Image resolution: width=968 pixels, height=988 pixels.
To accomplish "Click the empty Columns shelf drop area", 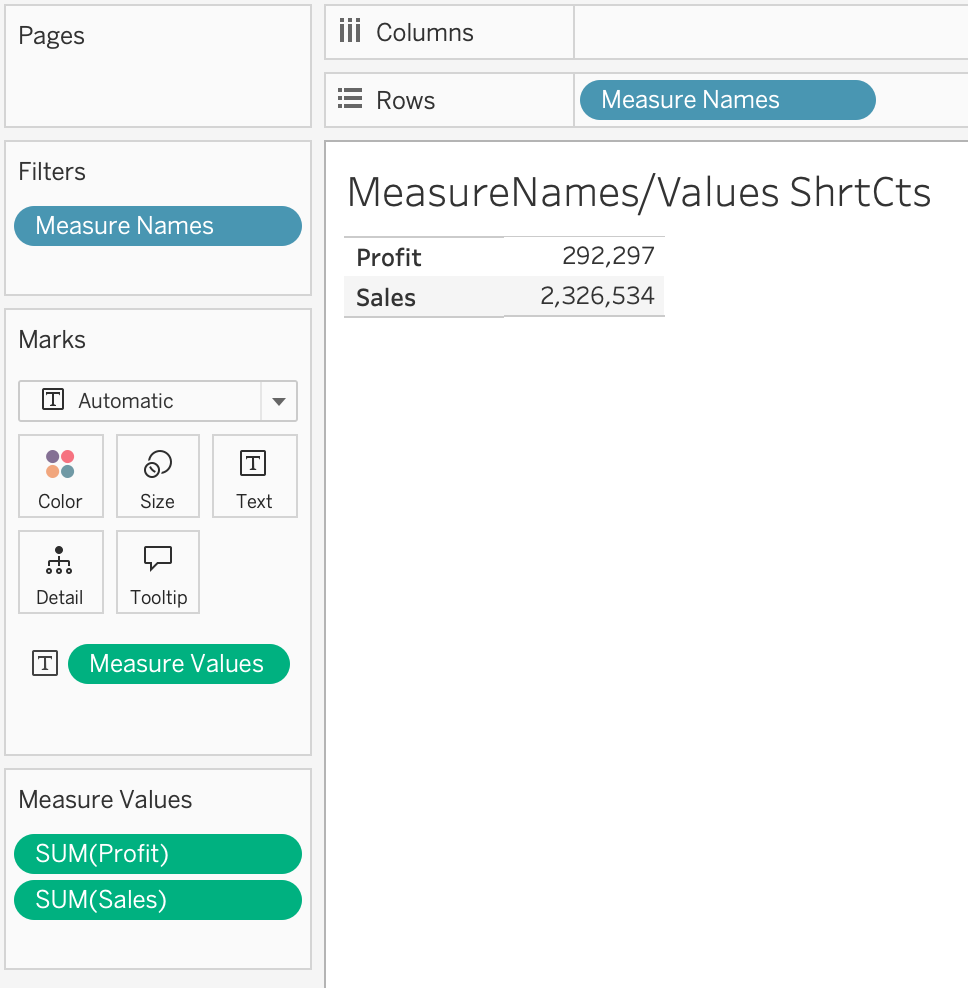I will 771,32.
